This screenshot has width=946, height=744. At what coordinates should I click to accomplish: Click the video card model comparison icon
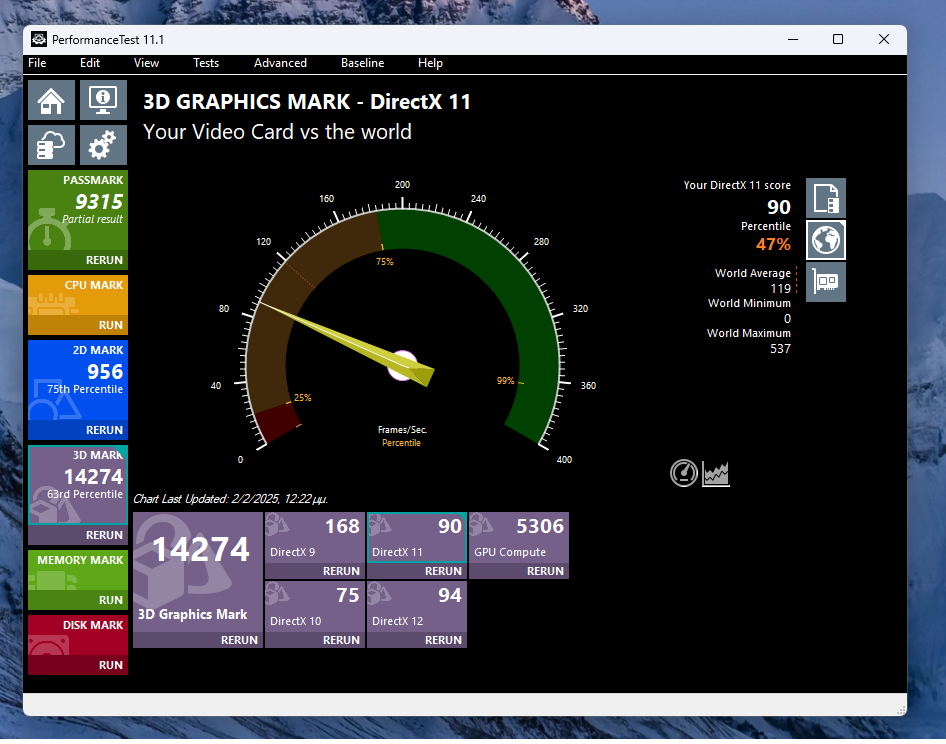tap(826, 282)
